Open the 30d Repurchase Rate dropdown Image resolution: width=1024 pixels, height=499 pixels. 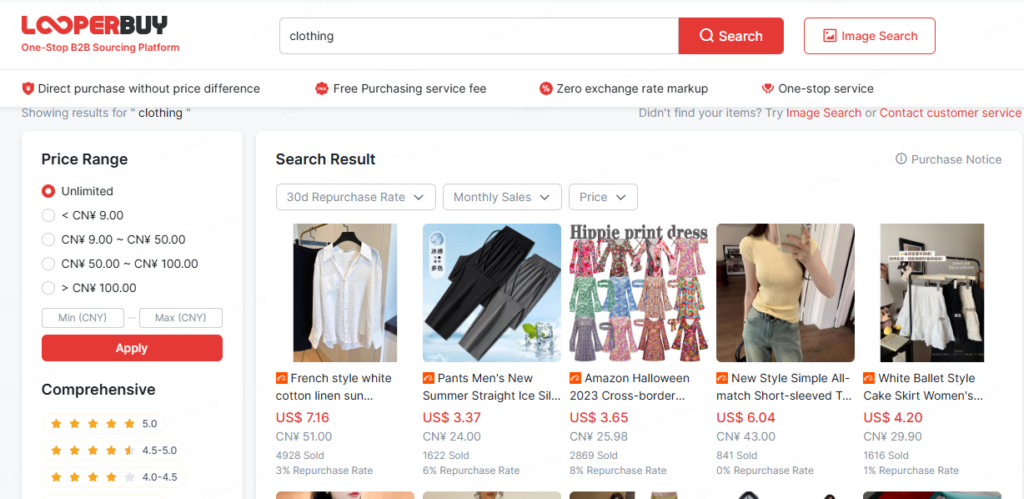click(356, 197)
